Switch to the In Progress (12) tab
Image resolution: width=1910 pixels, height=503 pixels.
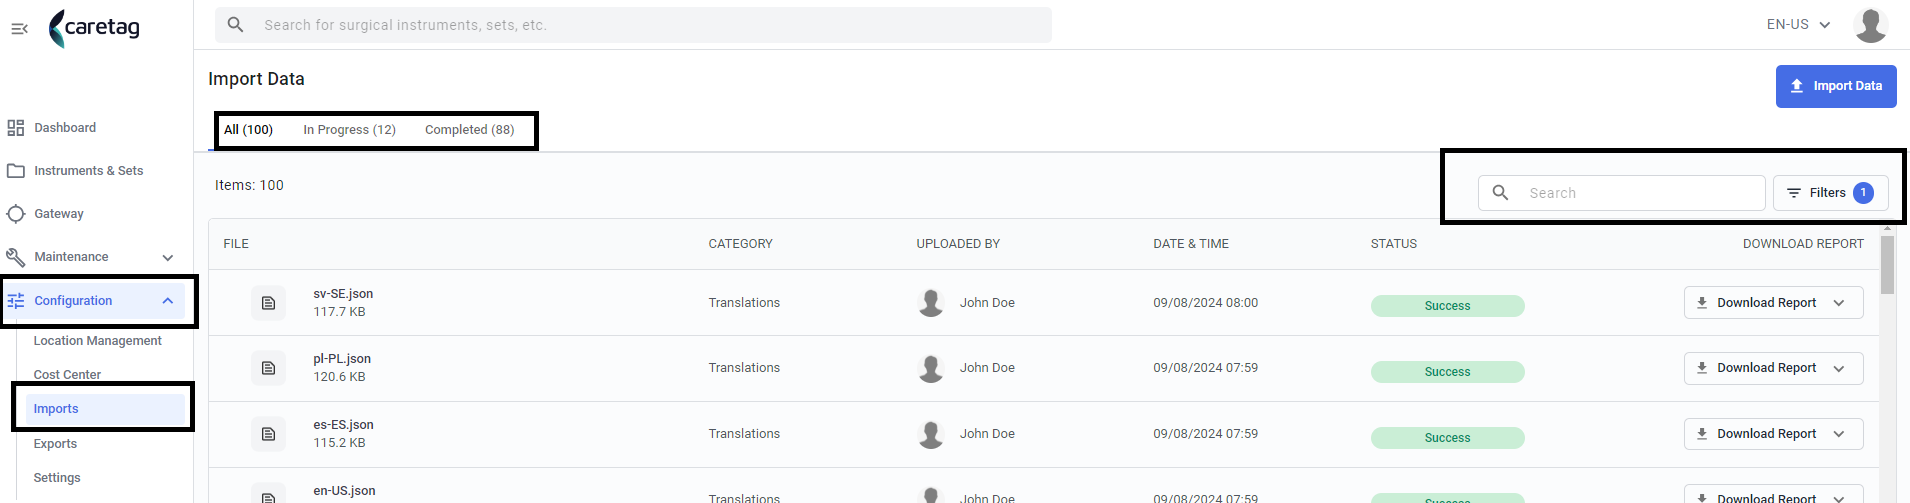[x=349, y=130]
